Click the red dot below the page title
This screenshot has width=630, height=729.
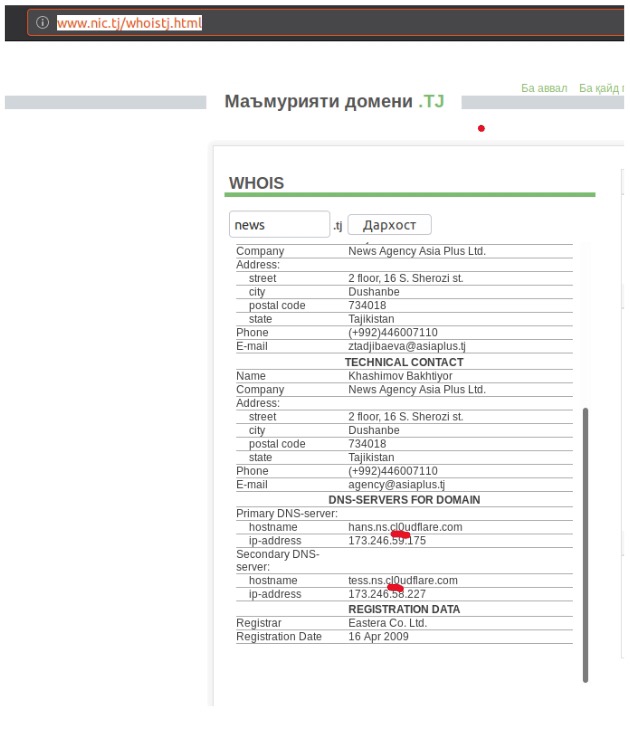tap(481, 128)
